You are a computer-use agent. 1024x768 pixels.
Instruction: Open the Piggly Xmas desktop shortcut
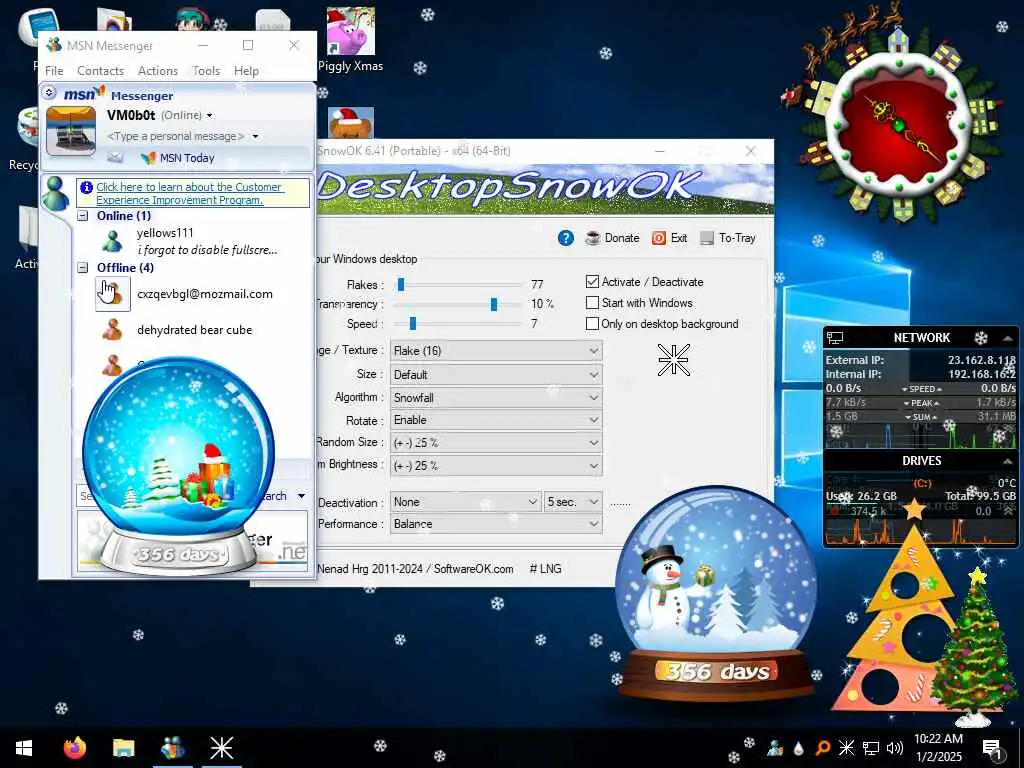pyautogui.click(x=351, y=39)
